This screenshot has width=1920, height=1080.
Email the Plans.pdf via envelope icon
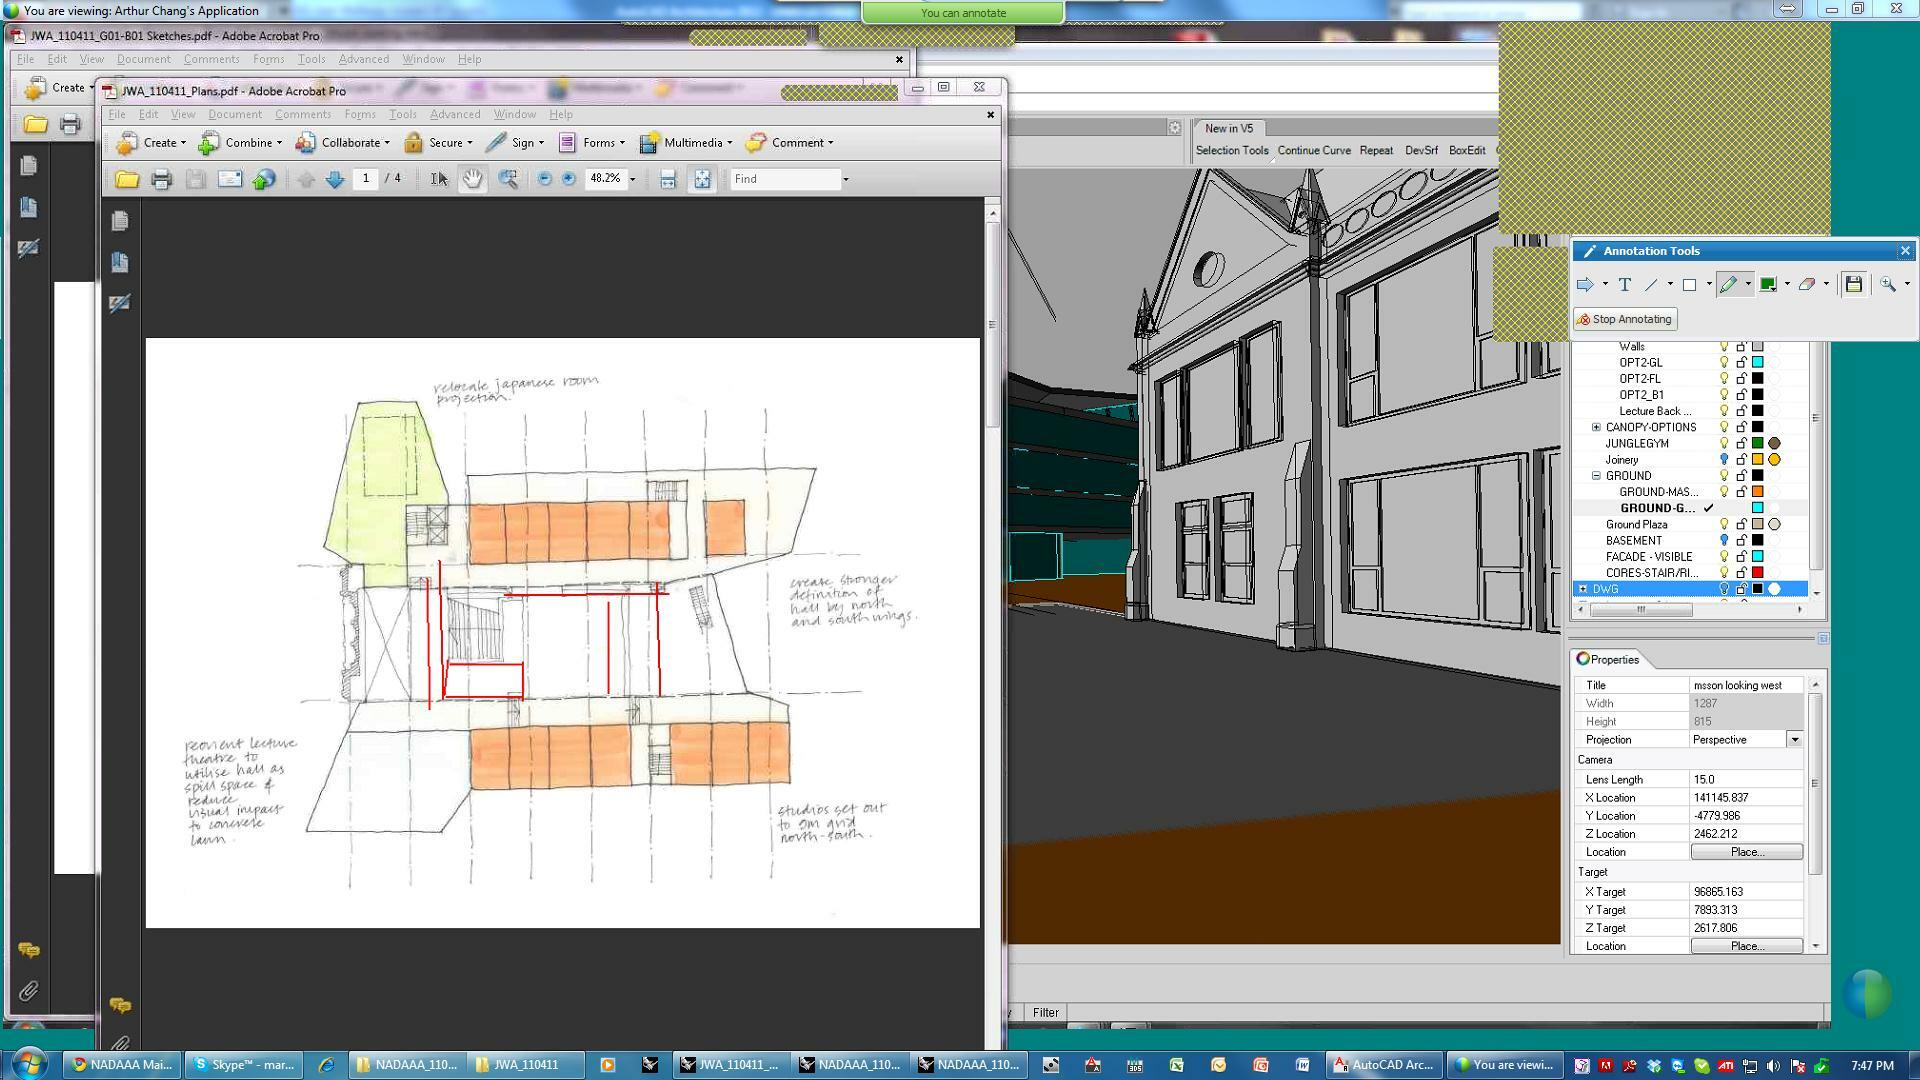coord(230,179)
